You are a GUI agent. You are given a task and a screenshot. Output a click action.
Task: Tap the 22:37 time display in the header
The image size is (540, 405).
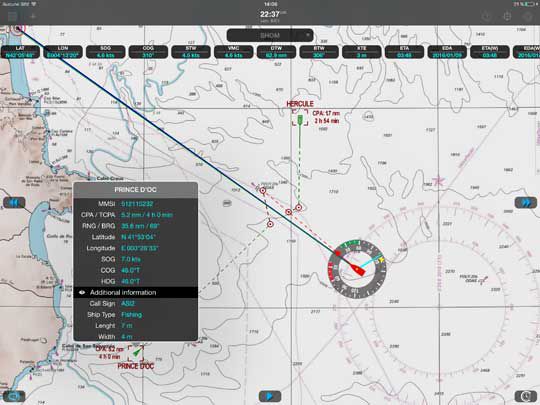(270, 14)
